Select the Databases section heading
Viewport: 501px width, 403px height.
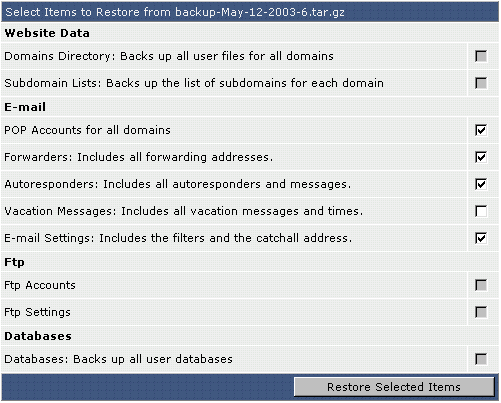(x=38, y=336)
